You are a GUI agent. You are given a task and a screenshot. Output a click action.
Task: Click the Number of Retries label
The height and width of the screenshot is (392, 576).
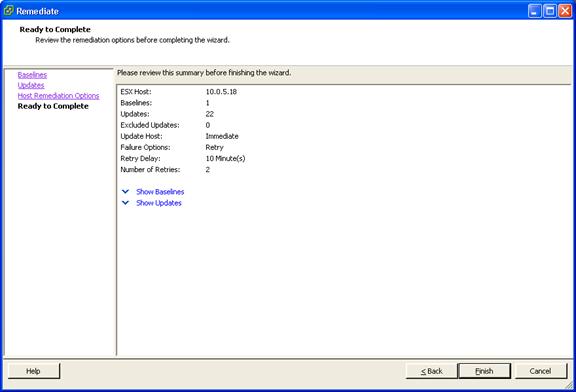pos(150,169)
